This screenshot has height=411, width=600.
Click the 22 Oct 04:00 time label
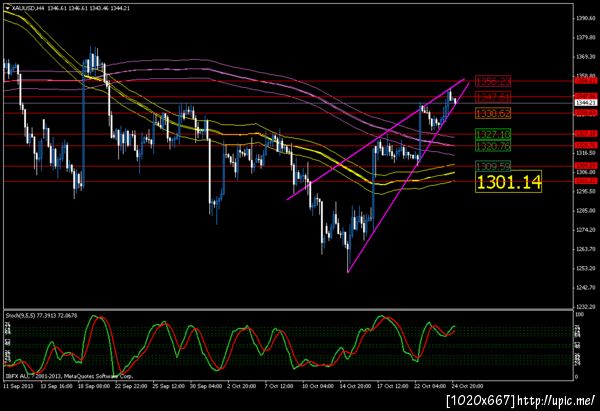(430, 386)
